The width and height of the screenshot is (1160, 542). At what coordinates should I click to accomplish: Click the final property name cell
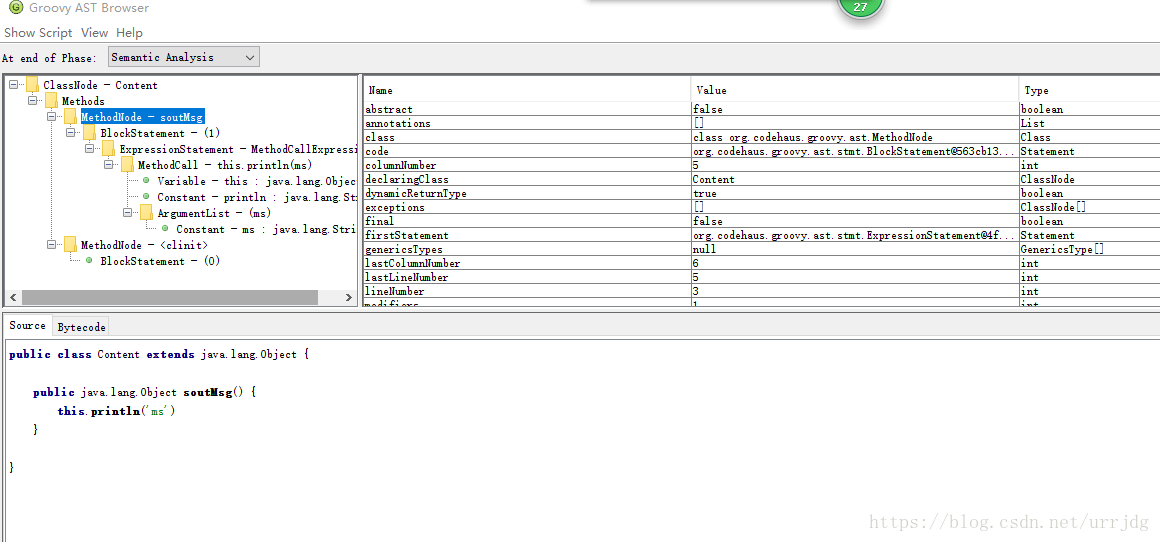click(x=527, y=221)
